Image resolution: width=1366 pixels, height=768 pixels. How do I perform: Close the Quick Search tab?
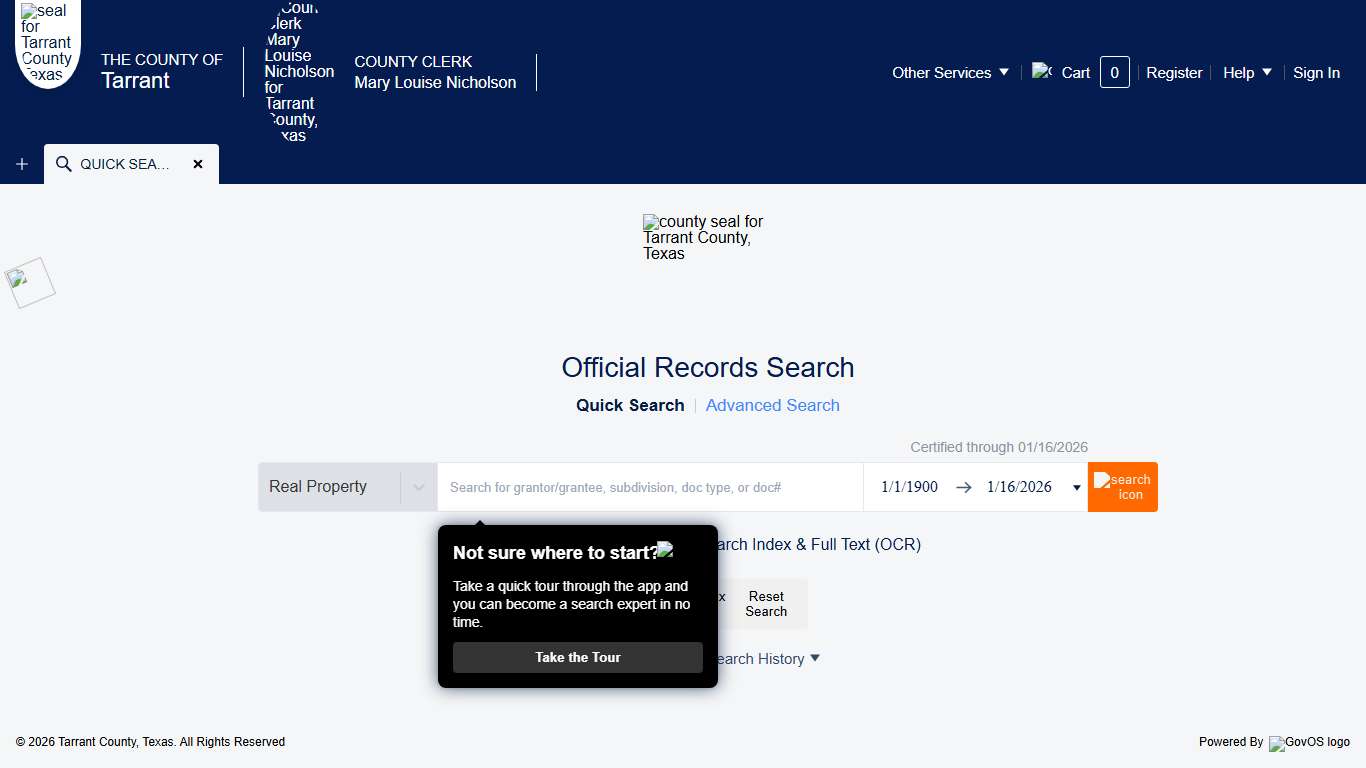pos(198,164)
